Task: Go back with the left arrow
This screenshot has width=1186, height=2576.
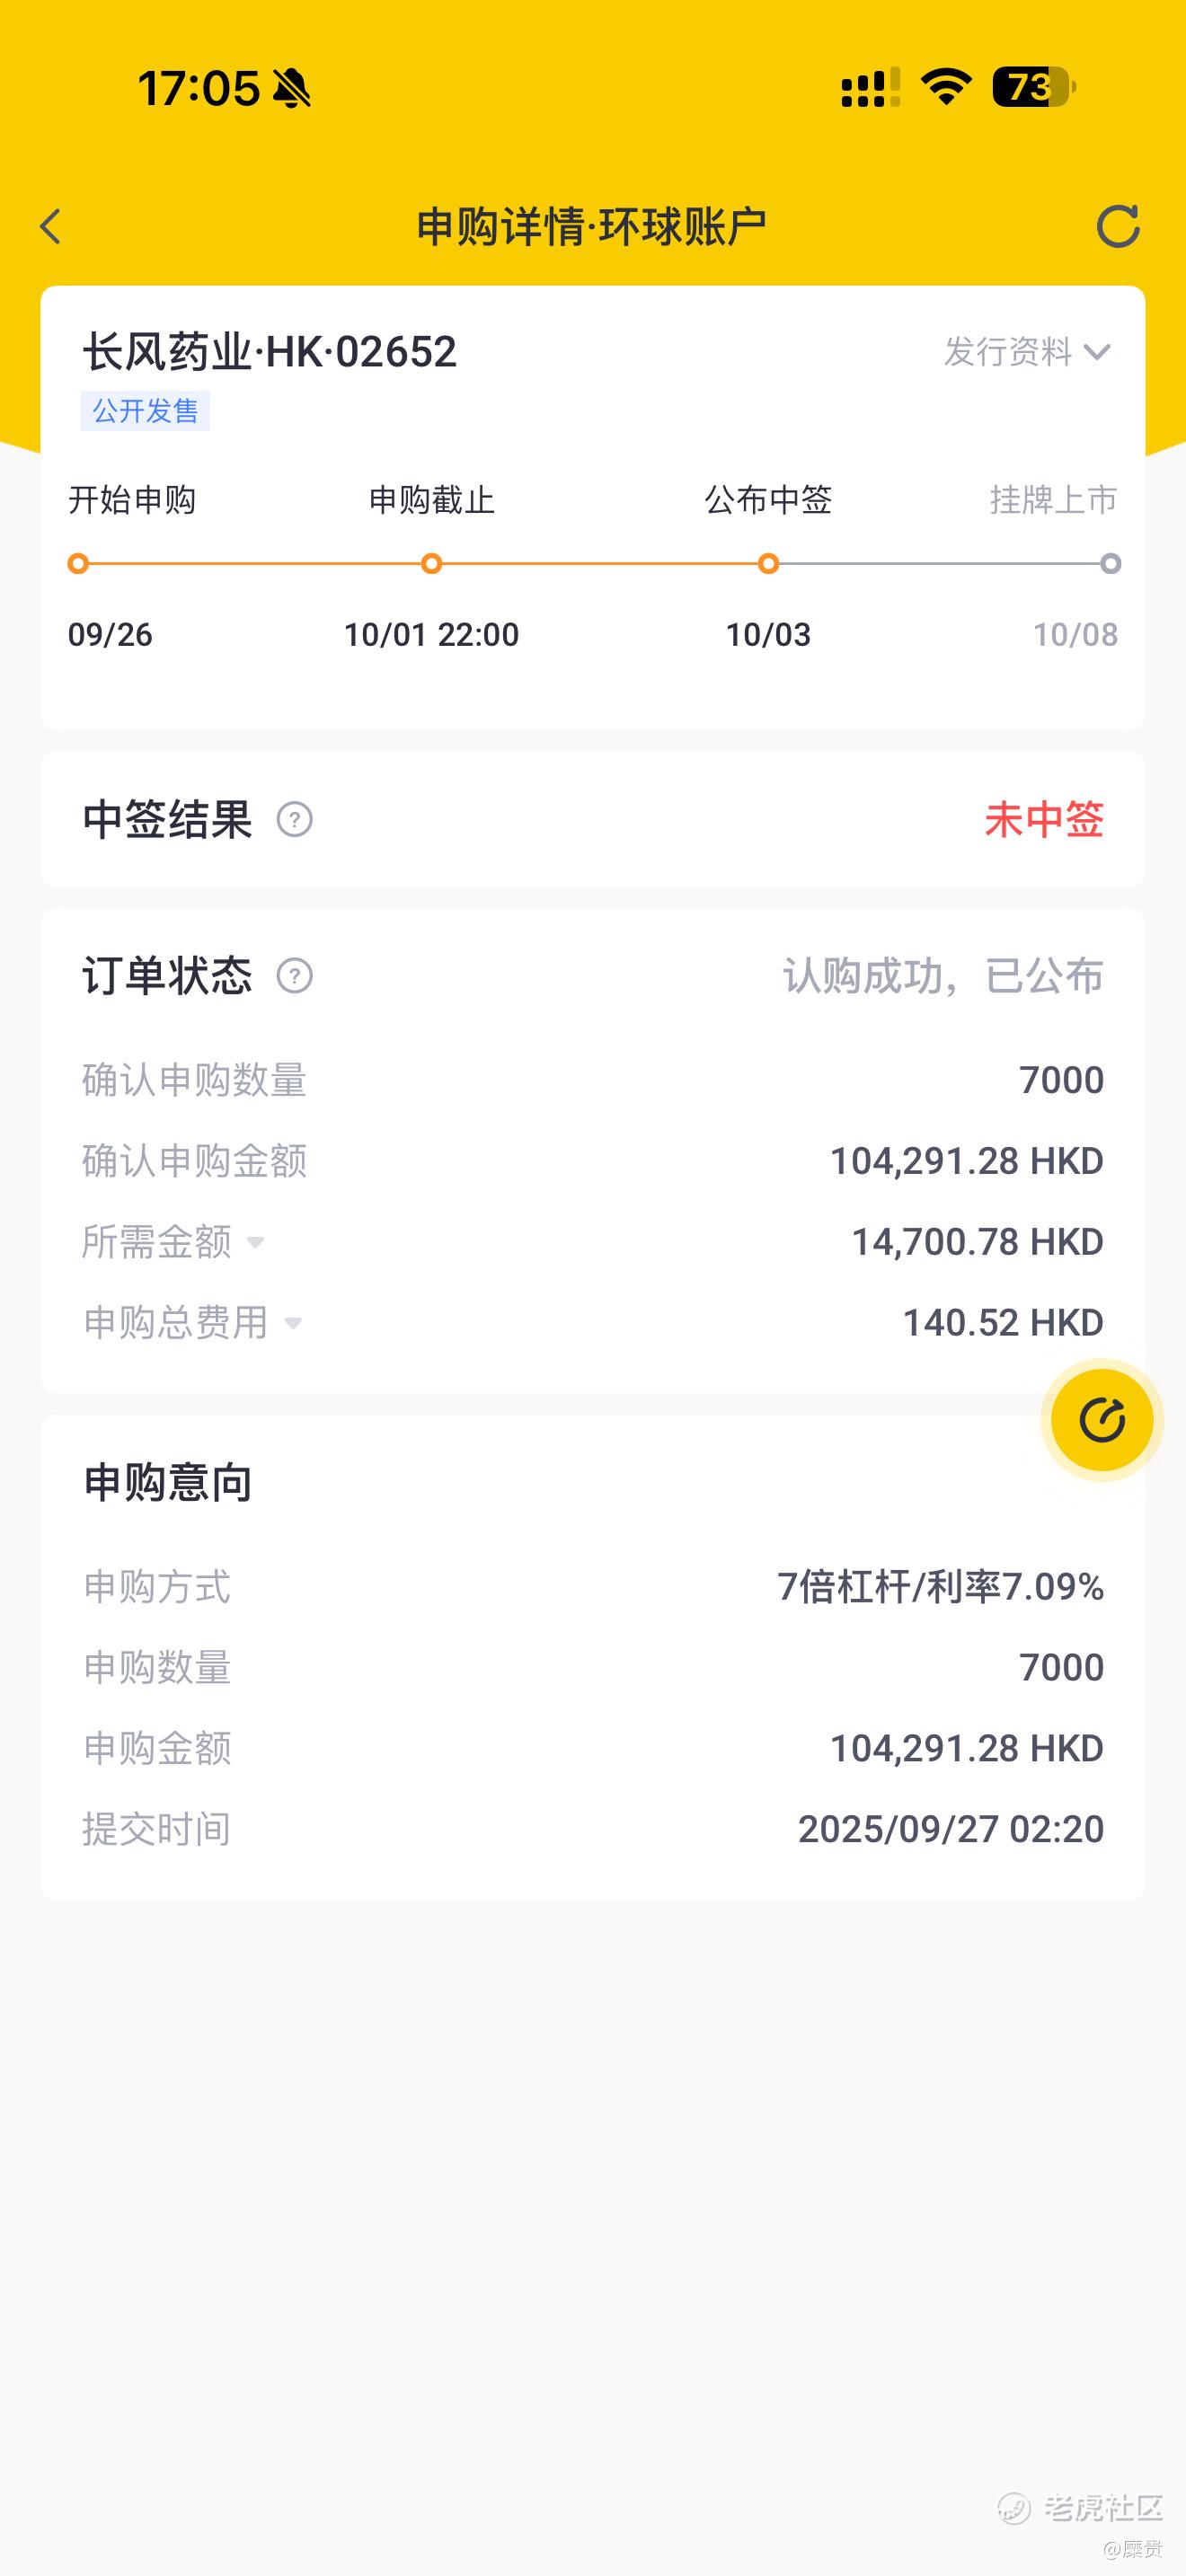Action: [51, 226]
